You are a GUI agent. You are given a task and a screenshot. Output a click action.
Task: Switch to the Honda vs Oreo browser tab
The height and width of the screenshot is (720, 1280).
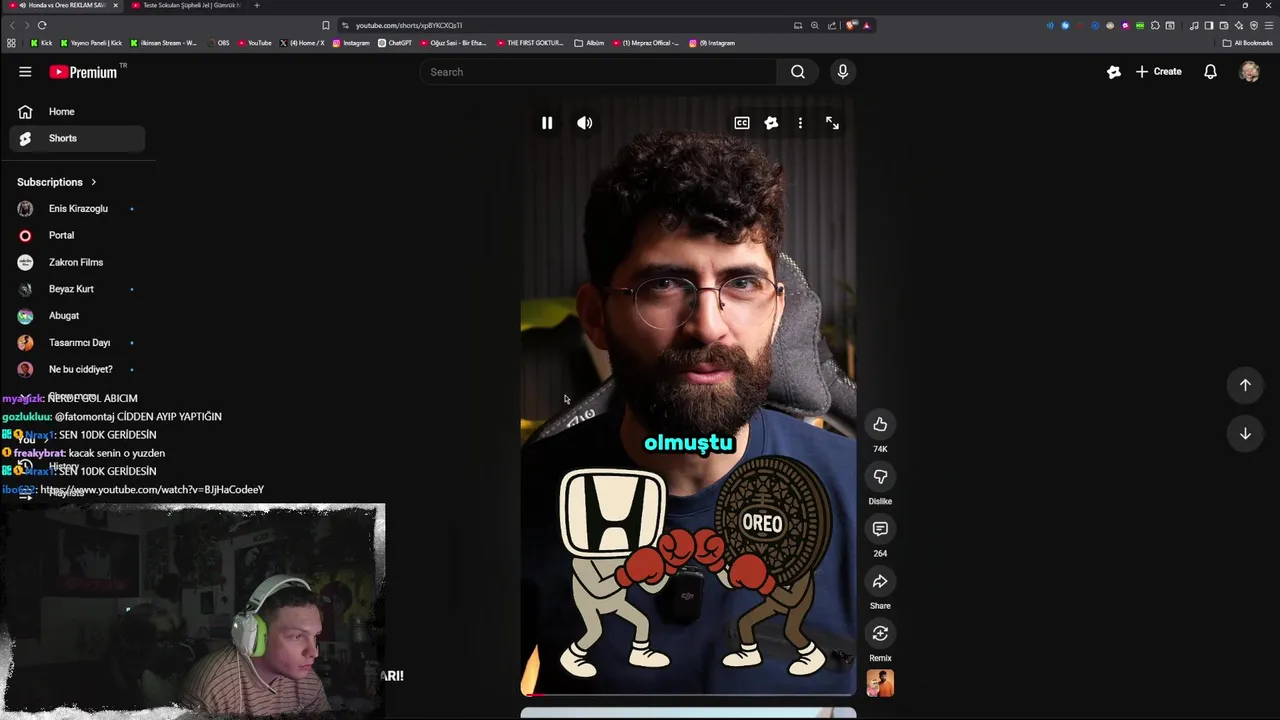coord(61,5)
